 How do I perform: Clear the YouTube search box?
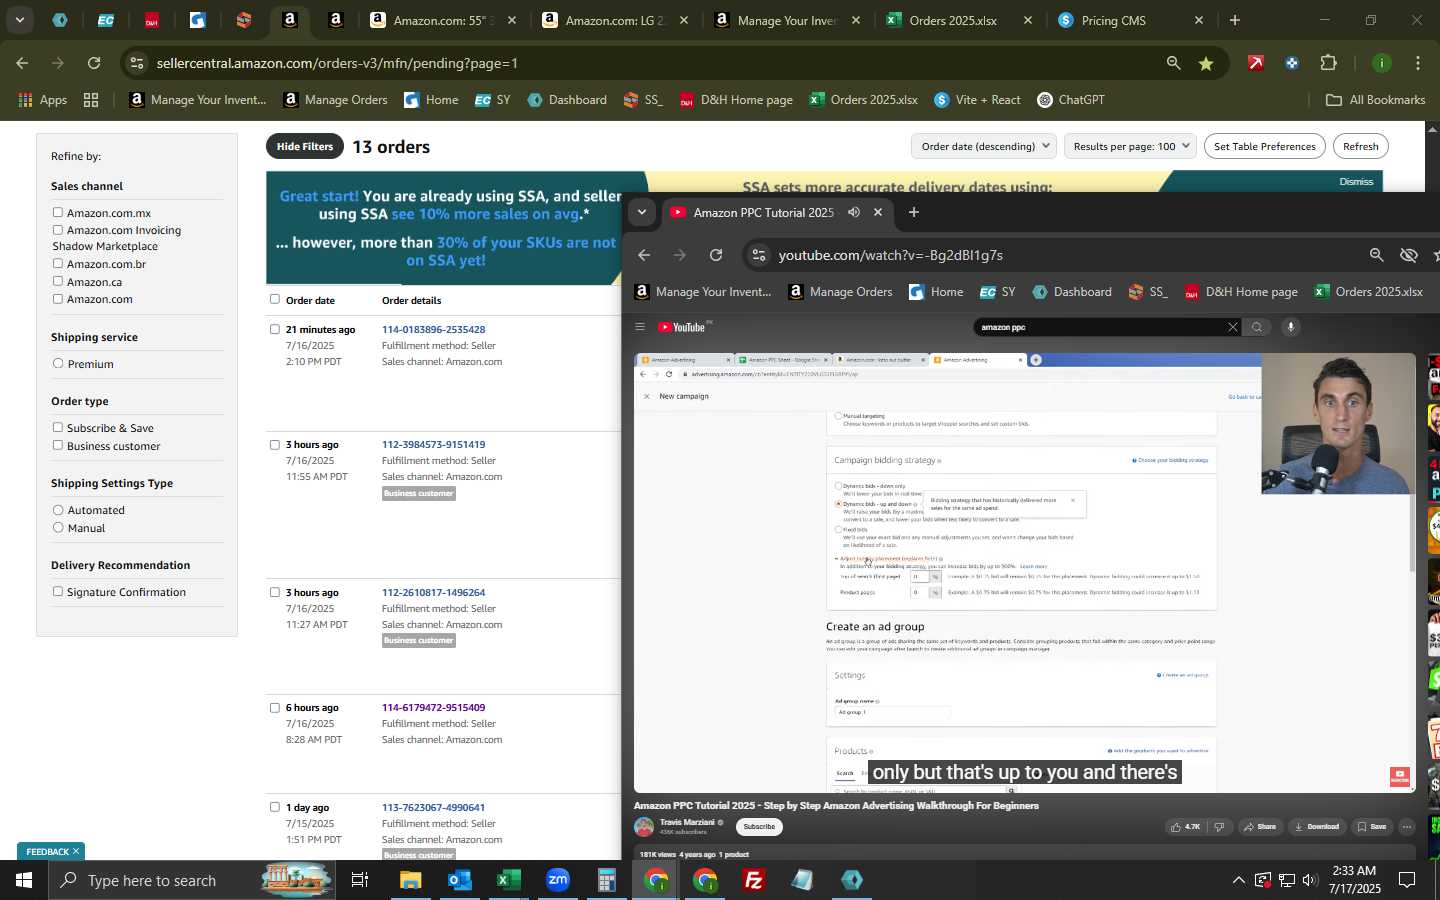click(1232, 327)
